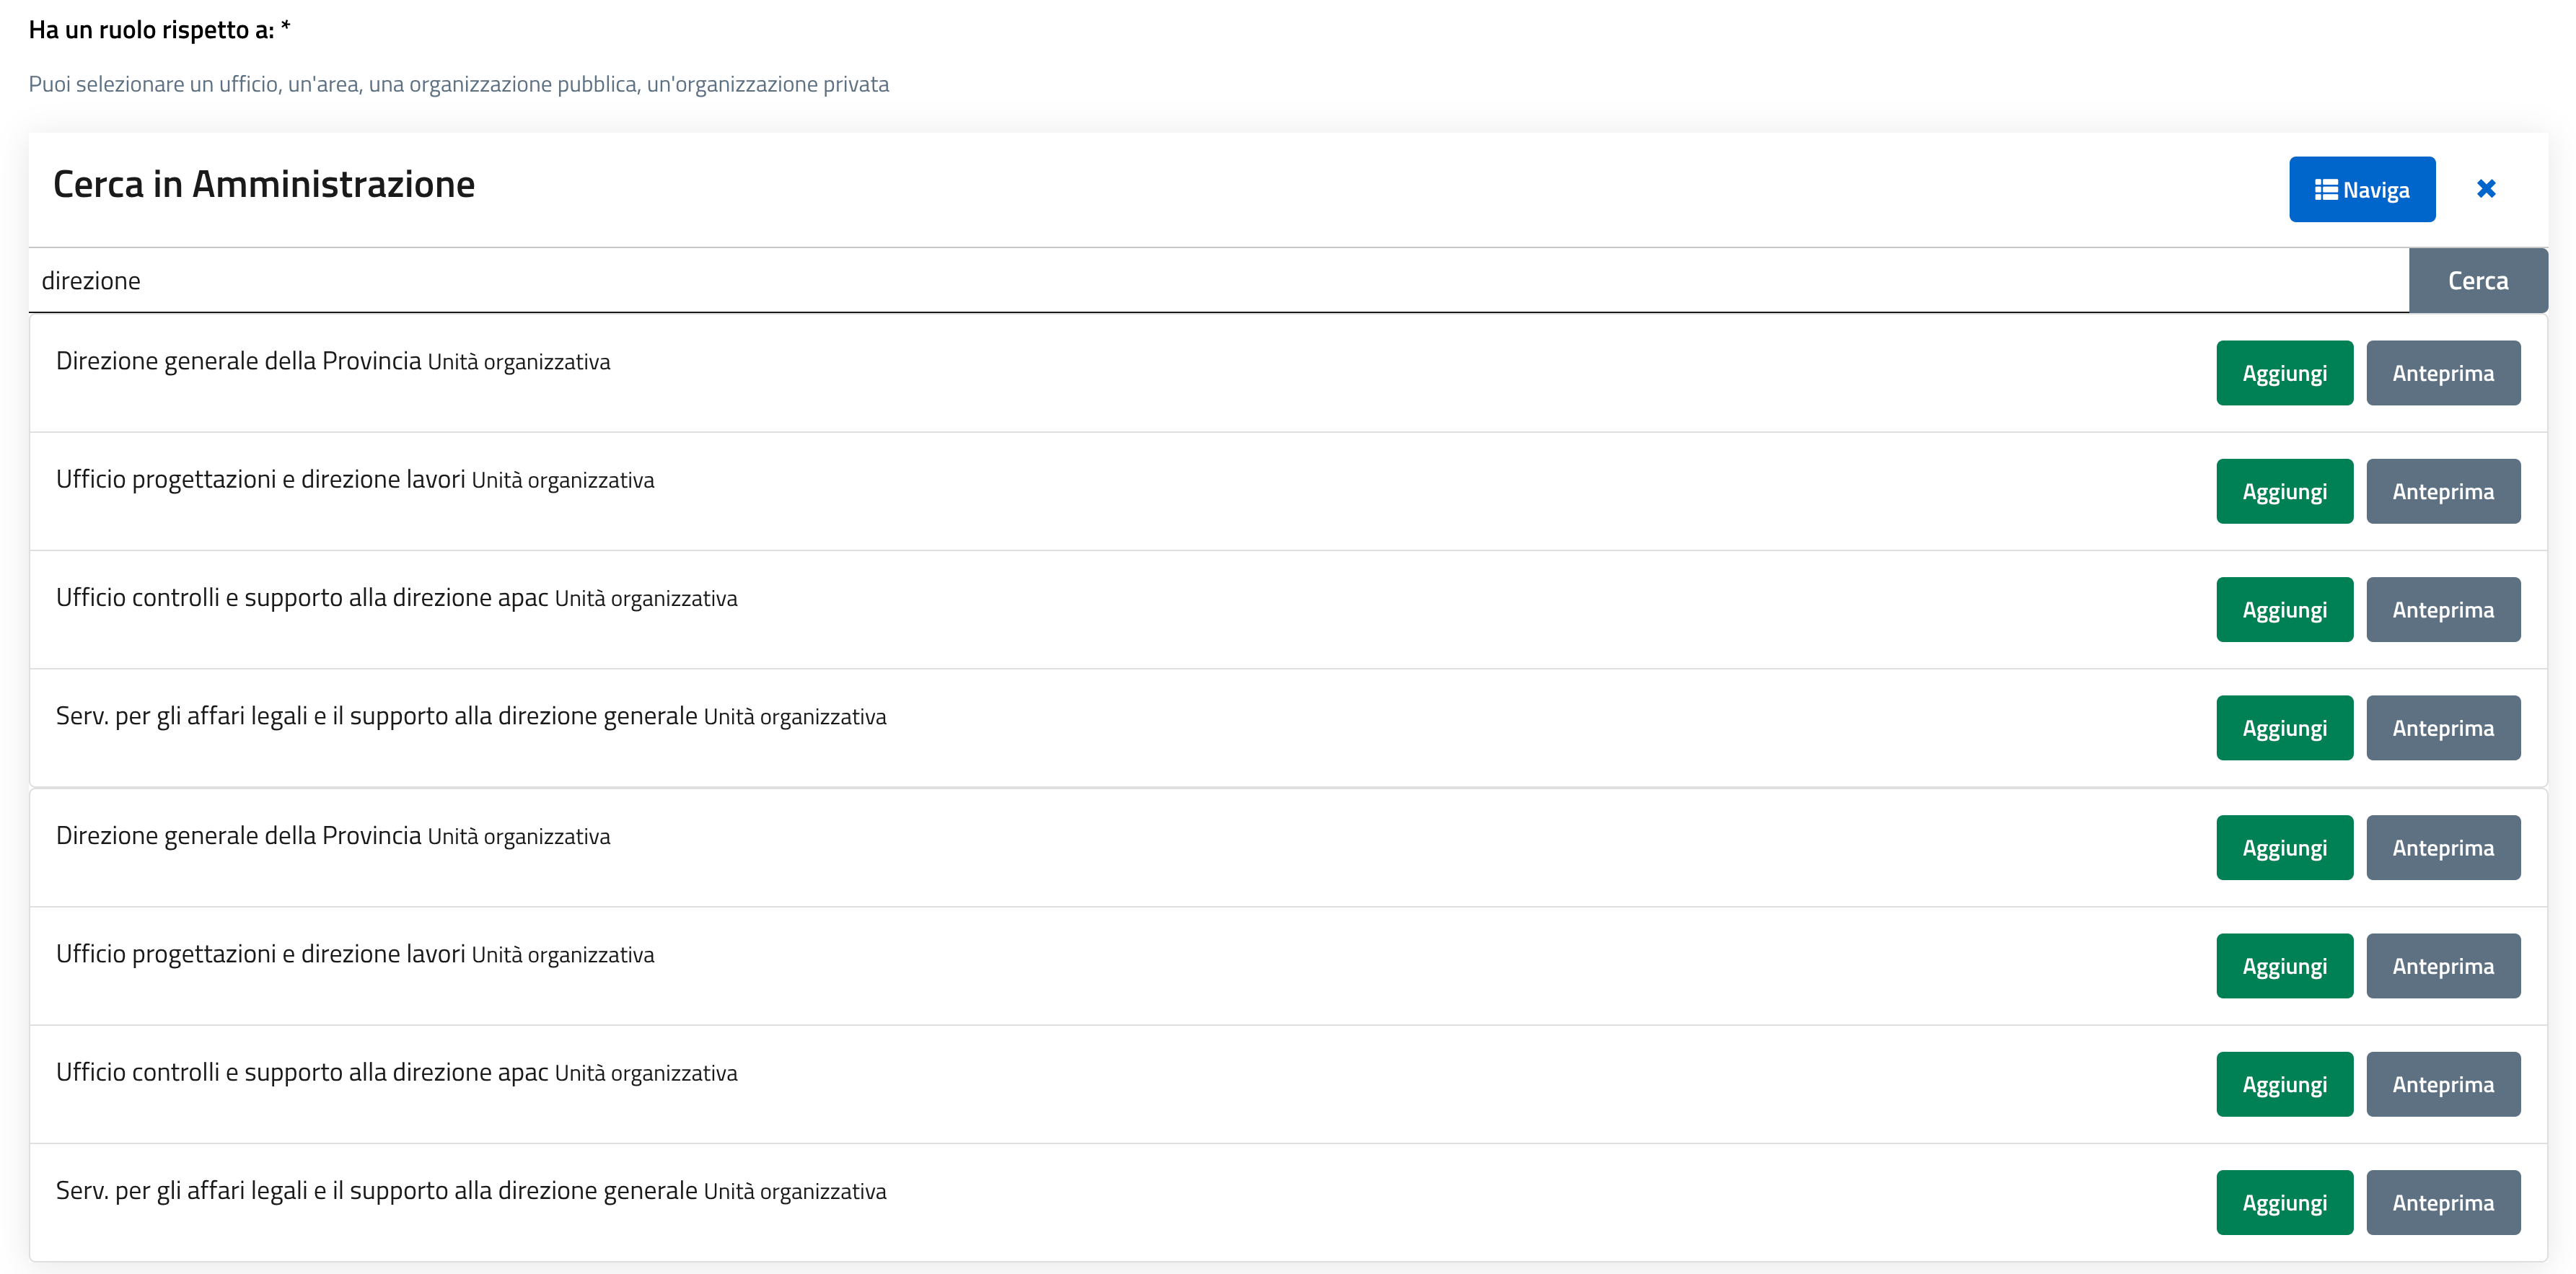Image resolution: width=2576 pixels, height=1274 pixels.
Task: Add first Ufficio controlli e supporto apac
Action: click(x=2283, y=609)
